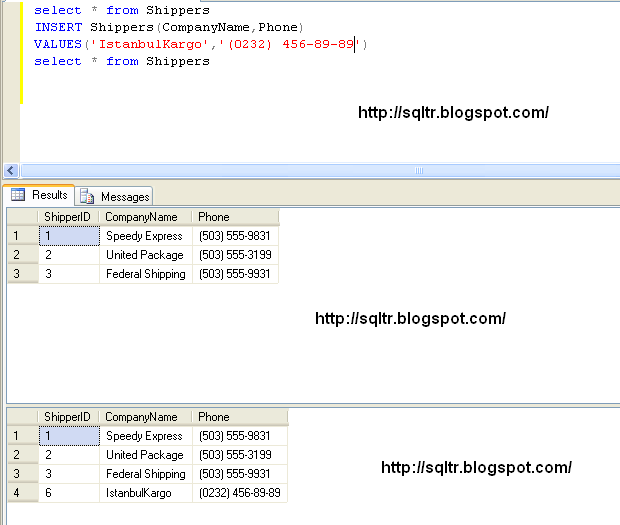Click the last select statement line
This screenshot has width=620, height=525.
122,61
